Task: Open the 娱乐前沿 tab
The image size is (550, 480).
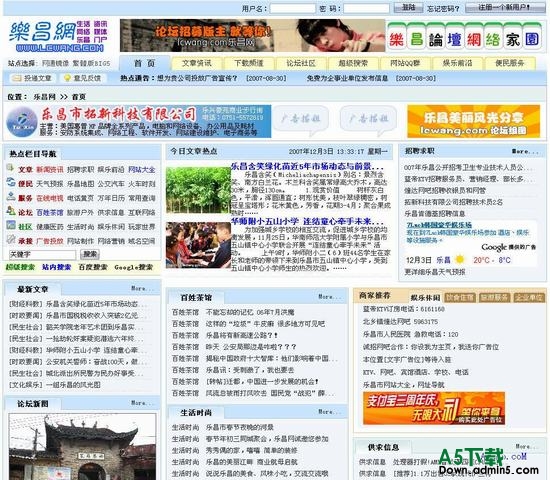Action: [x=457, y=63]
